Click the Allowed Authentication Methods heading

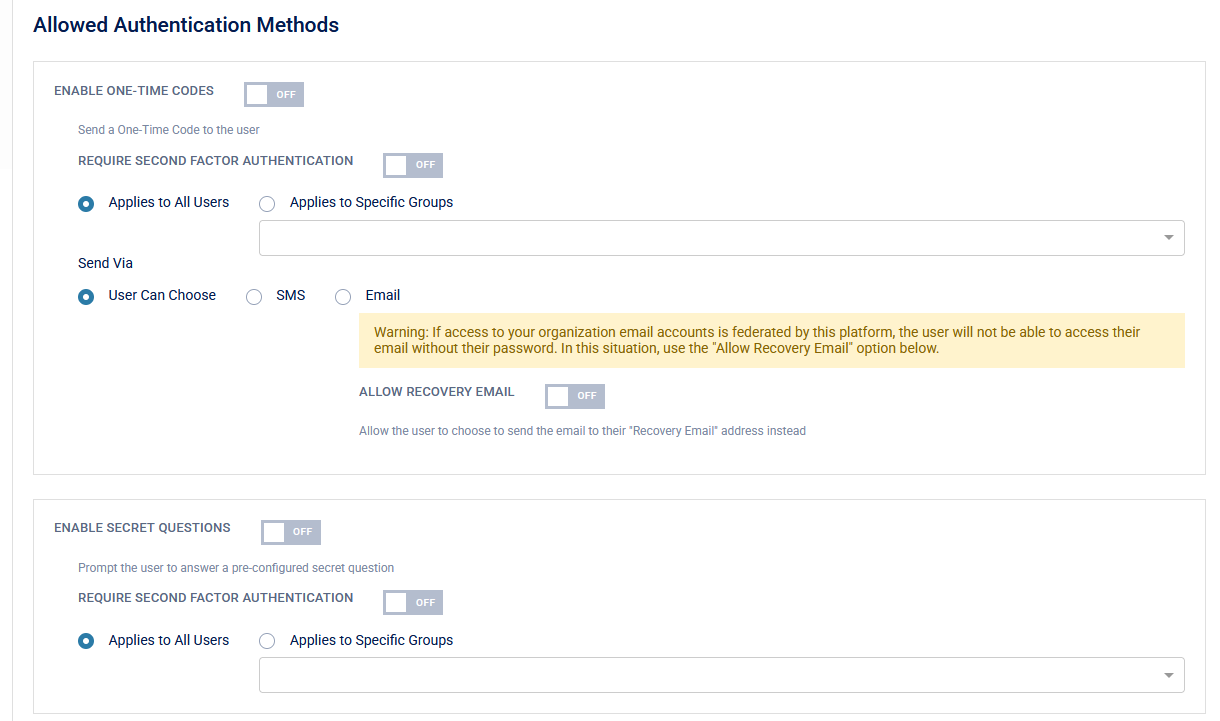[186, 25]
